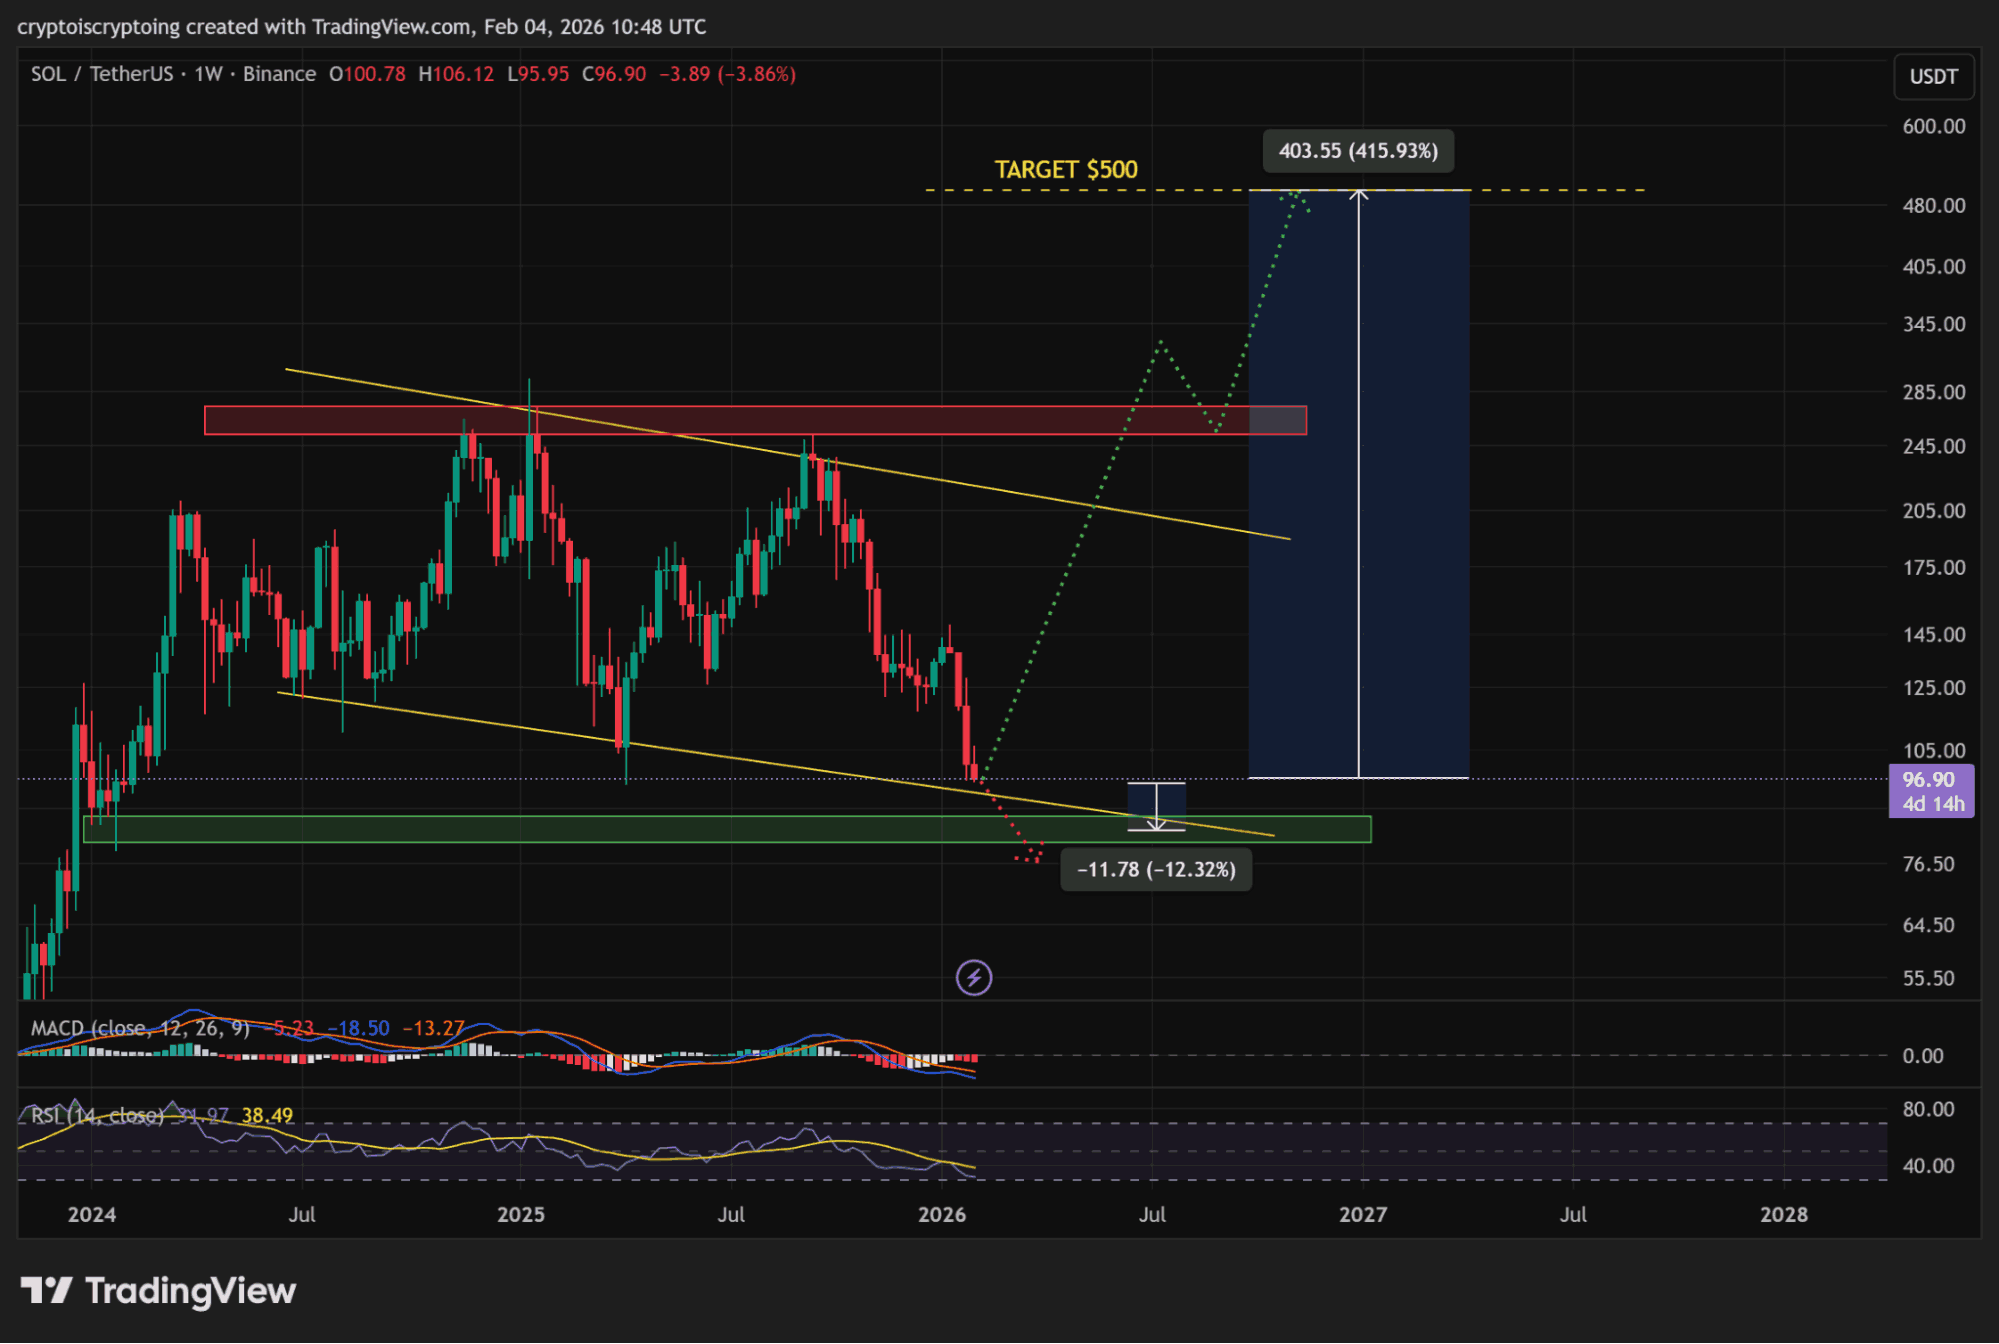Click the lightning bolt event icon

[973, 977]
